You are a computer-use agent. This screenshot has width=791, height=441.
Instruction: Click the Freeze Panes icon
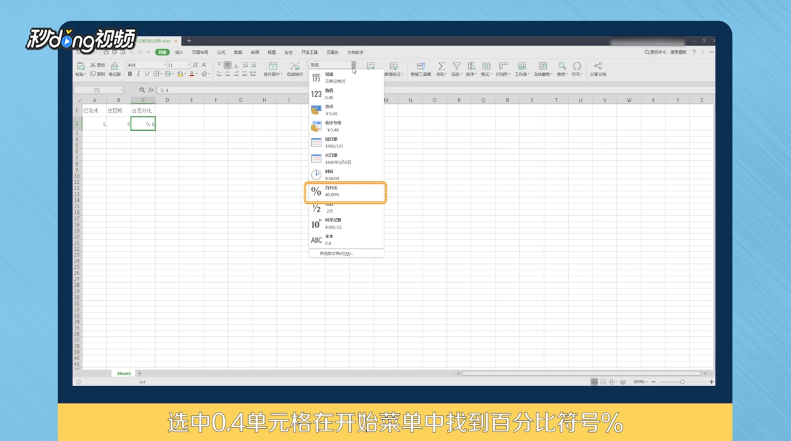click(543, 66)
